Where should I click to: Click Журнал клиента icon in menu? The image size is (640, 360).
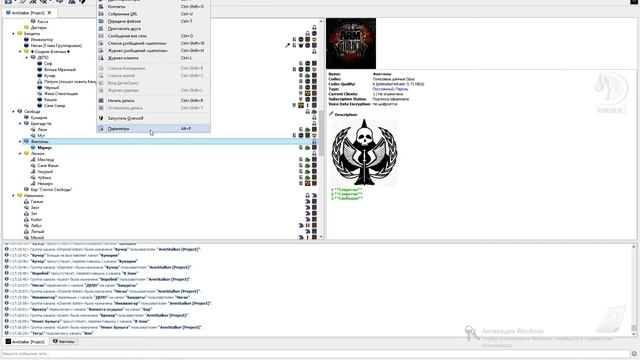coord(101,58)
